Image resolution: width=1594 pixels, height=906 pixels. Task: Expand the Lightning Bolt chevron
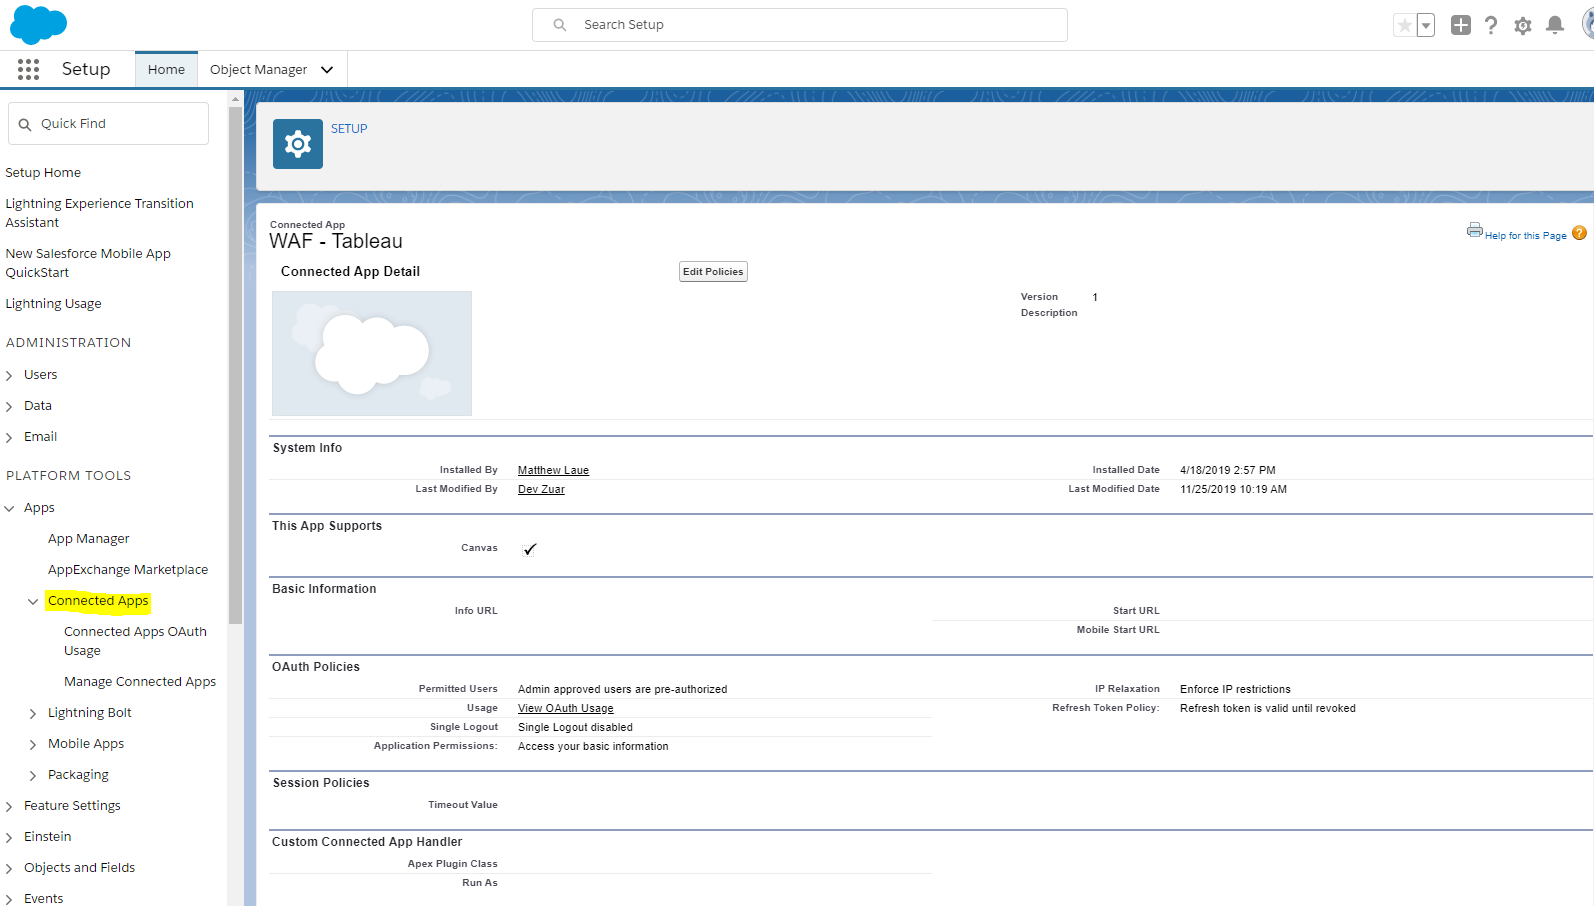33,714
